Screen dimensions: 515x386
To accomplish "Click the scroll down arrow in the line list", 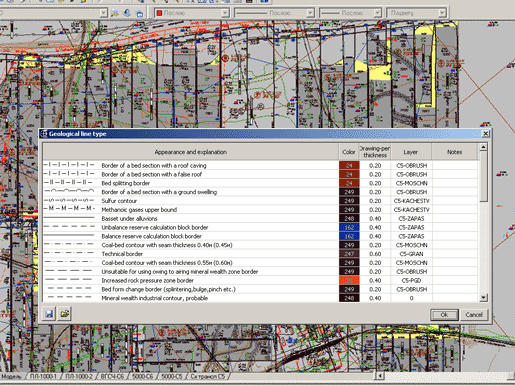I will [x=483, y=298].
